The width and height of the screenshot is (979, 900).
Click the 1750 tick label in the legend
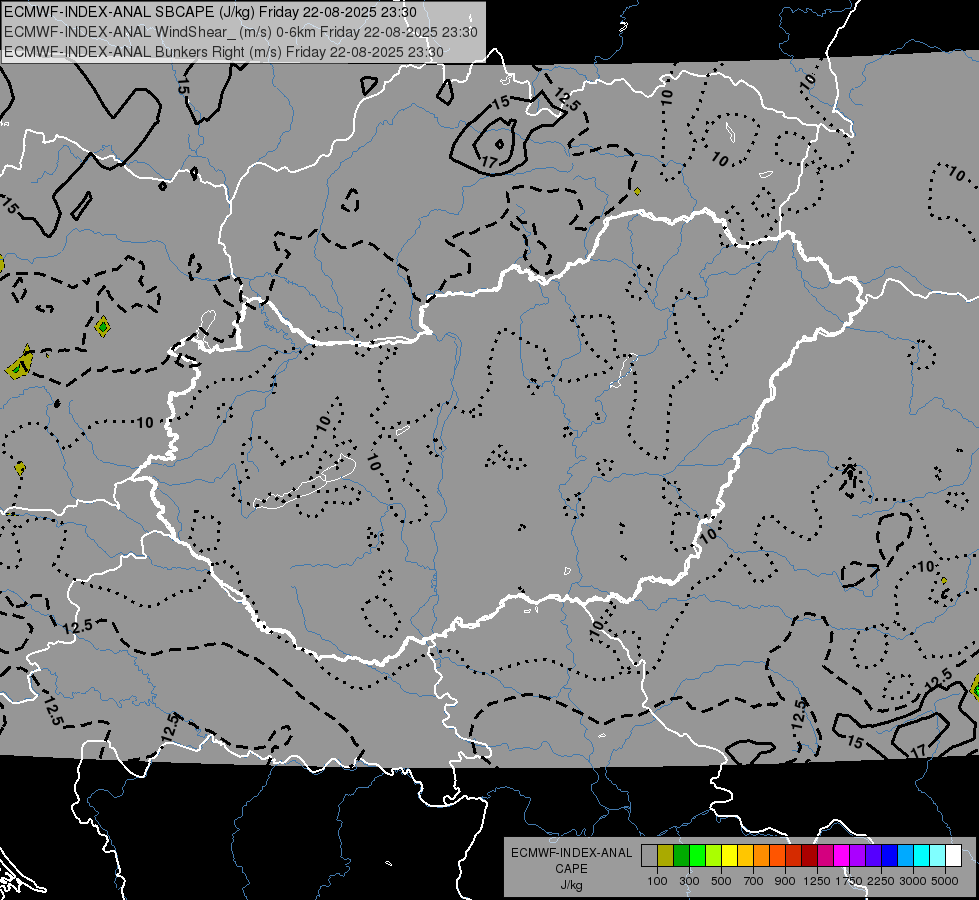(850, 881)
